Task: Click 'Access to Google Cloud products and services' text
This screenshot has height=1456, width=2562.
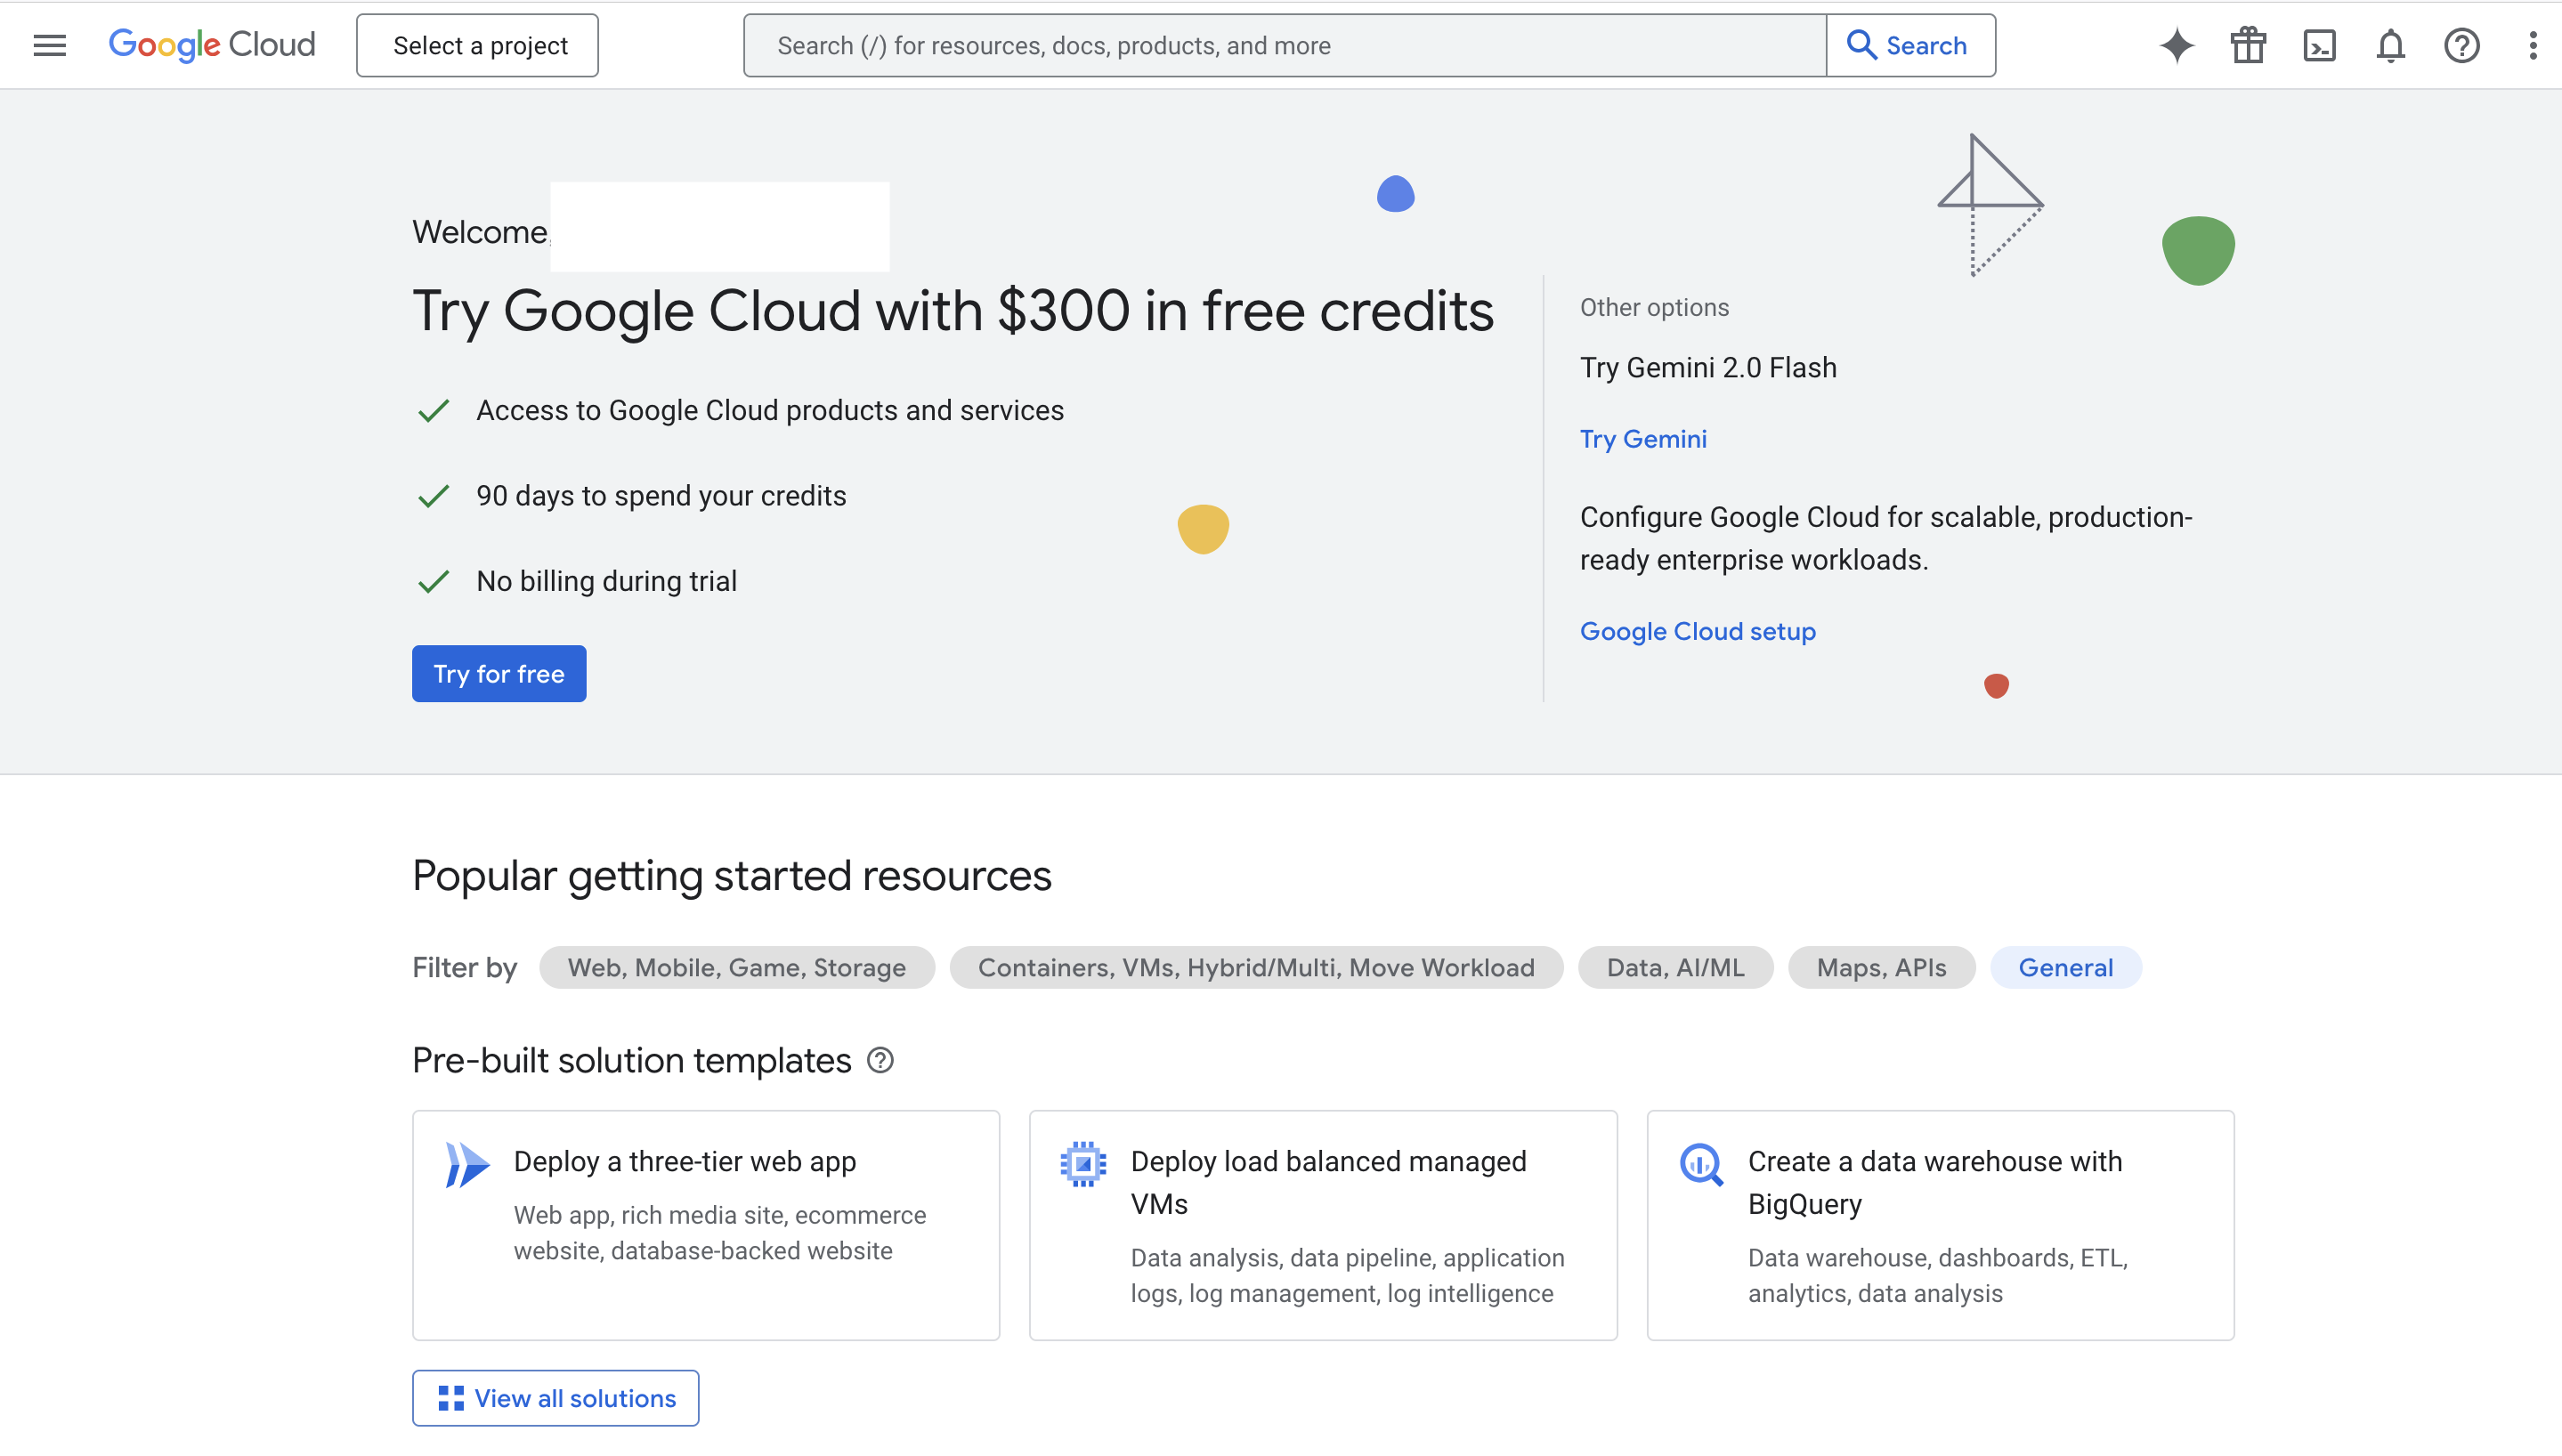Action: click(770, 410)
